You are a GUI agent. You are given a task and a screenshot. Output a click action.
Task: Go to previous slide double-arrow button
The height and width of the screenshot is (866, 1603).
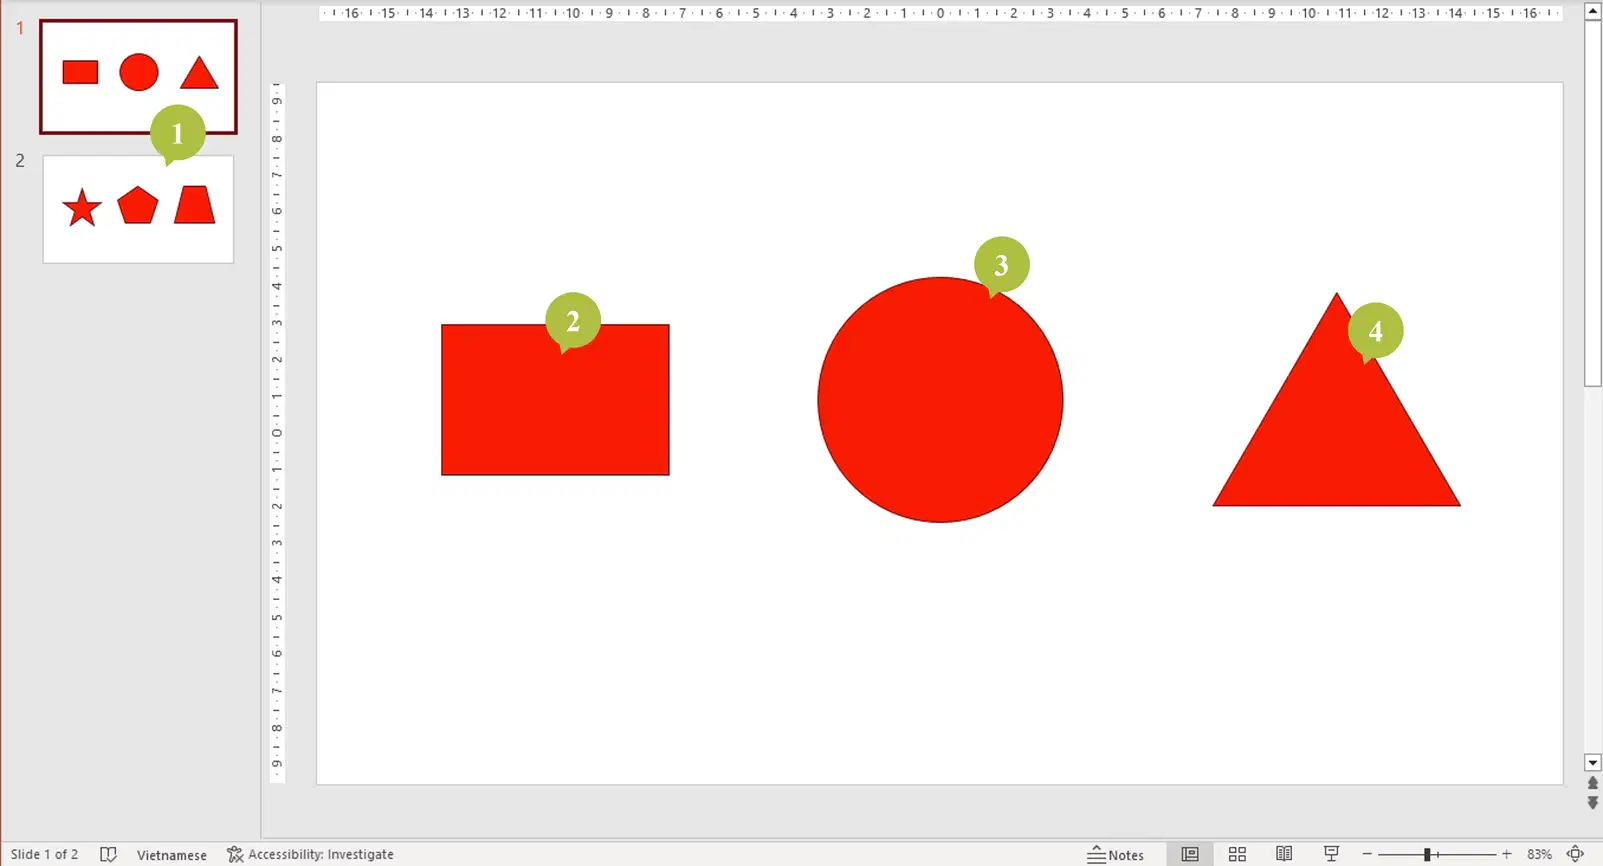[1593, 783]
